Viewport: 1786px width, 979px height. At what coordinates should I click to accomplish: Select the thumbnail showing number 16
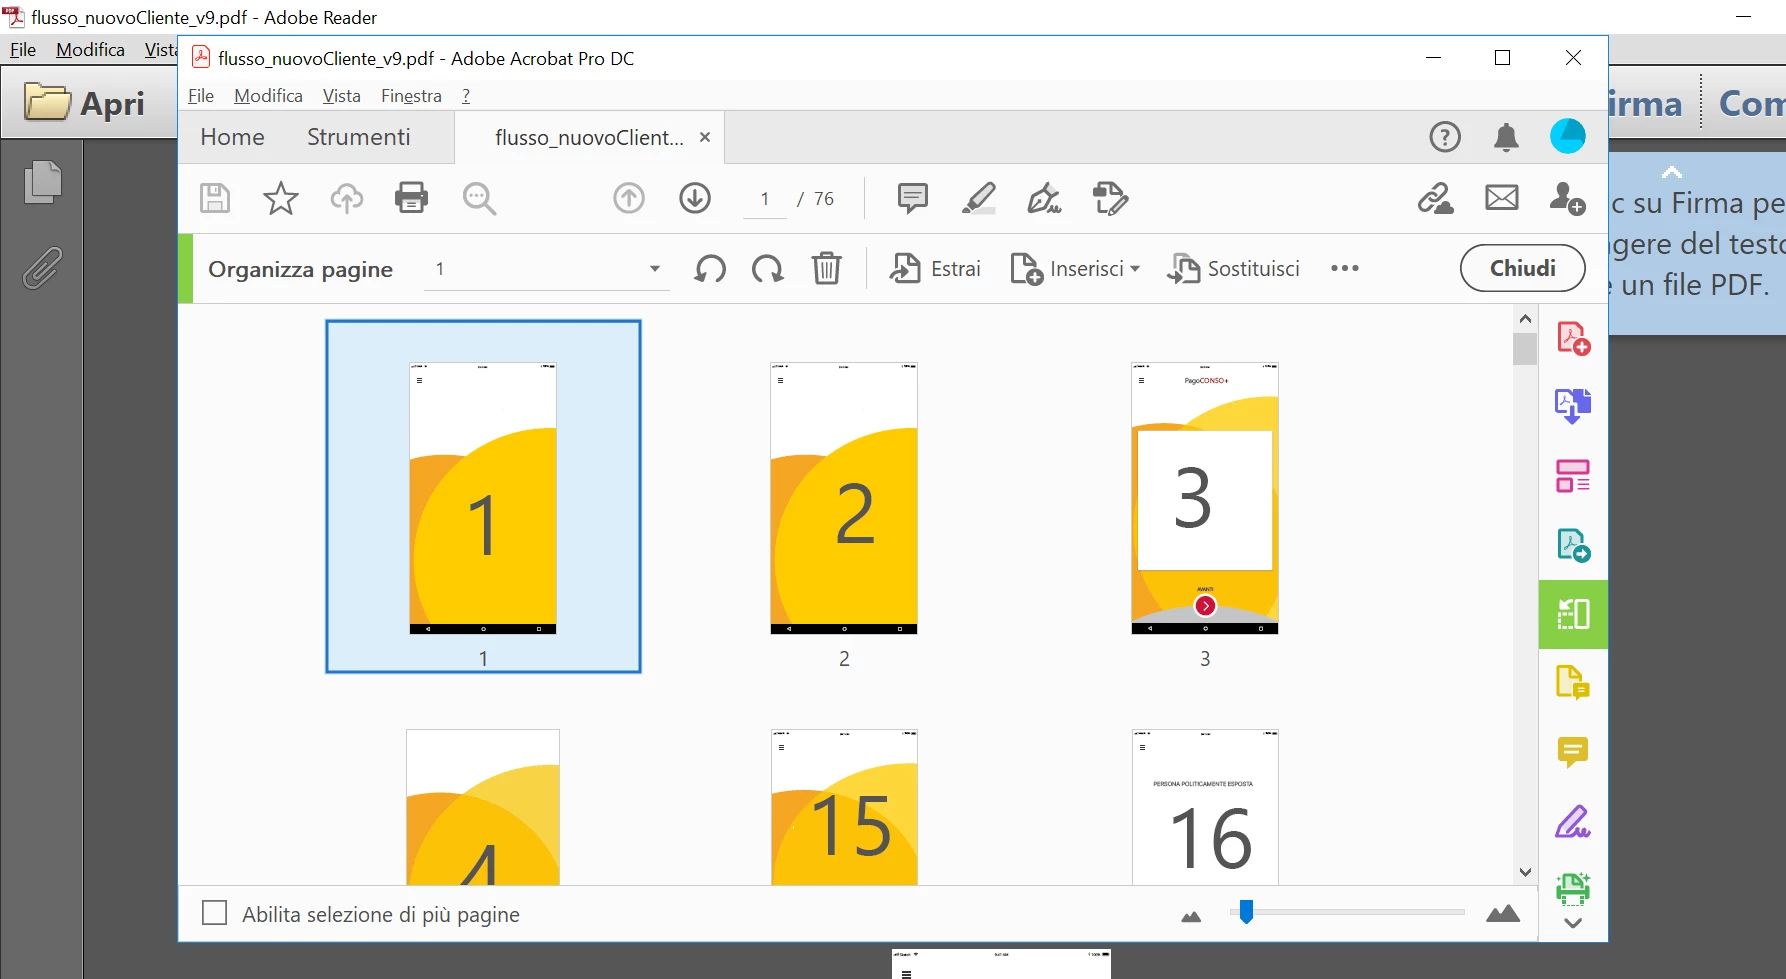pos(1205,807)
